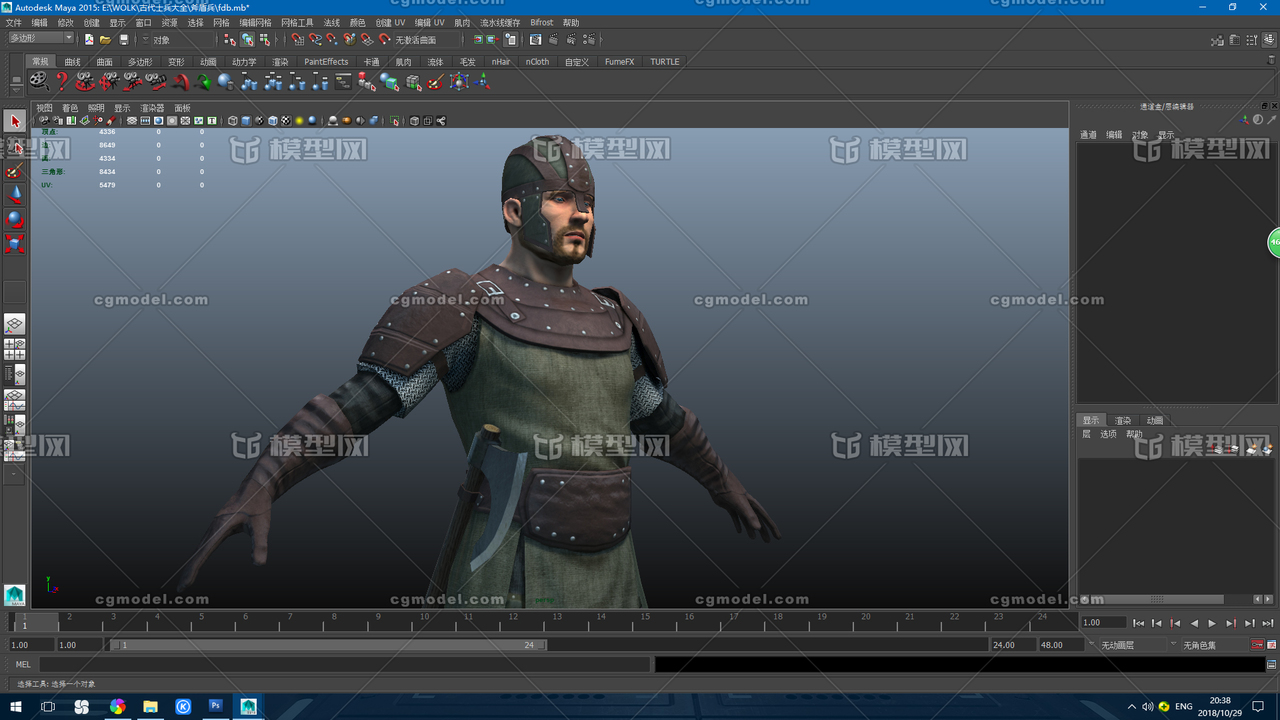Open Photoshop from the Windows taskbar
This screenshot has height=720, width=1280.
(x=215, y=706)
